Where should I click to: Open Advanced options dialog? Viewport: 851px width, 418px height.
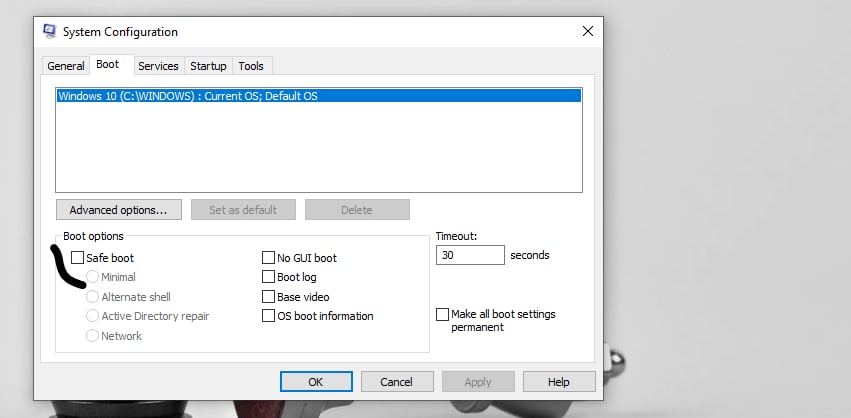pyautogui.click(x=118, y=210)
